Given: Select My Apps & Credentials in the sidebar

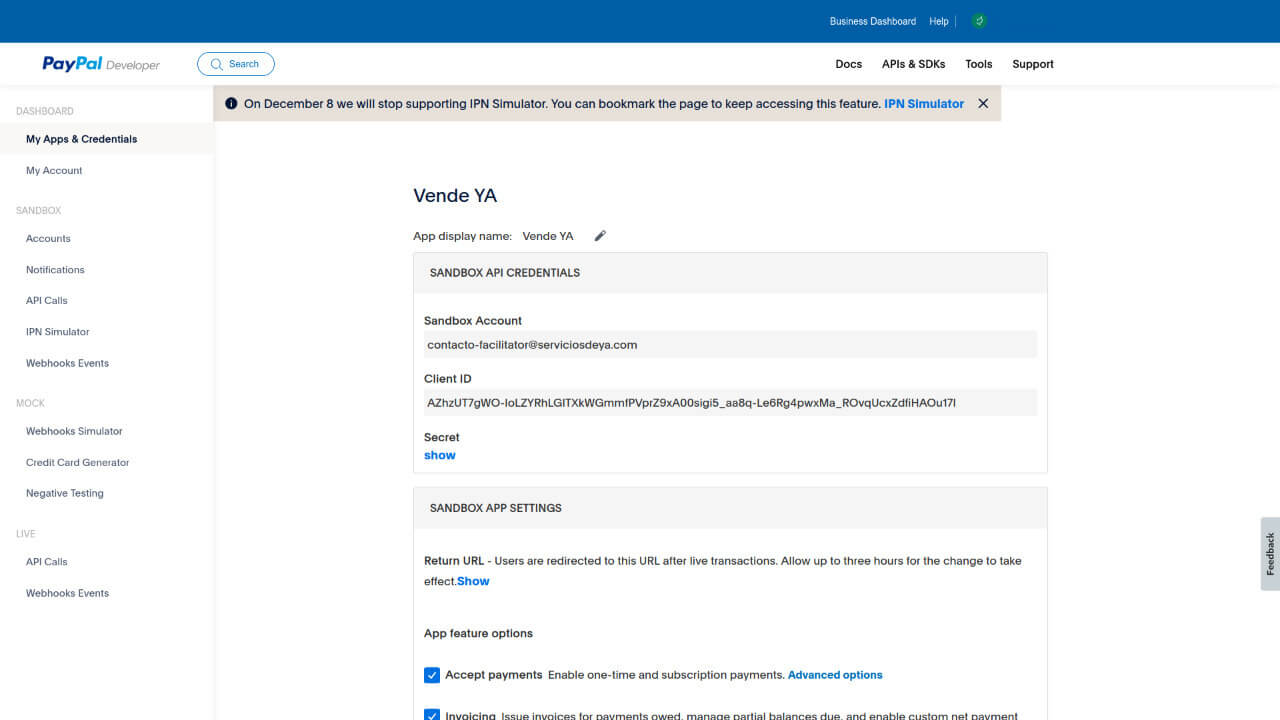Looking at the screenshot, I should click(107, 139).
